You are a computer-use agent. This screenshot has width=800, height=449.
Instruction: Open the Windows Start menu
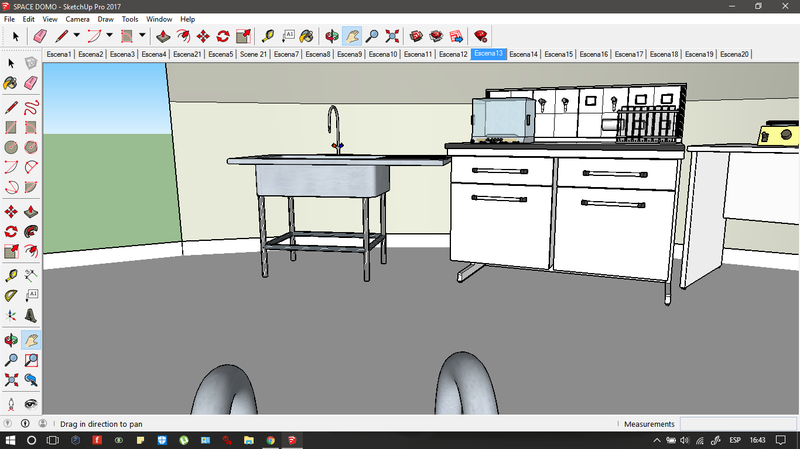pos(11,440)
